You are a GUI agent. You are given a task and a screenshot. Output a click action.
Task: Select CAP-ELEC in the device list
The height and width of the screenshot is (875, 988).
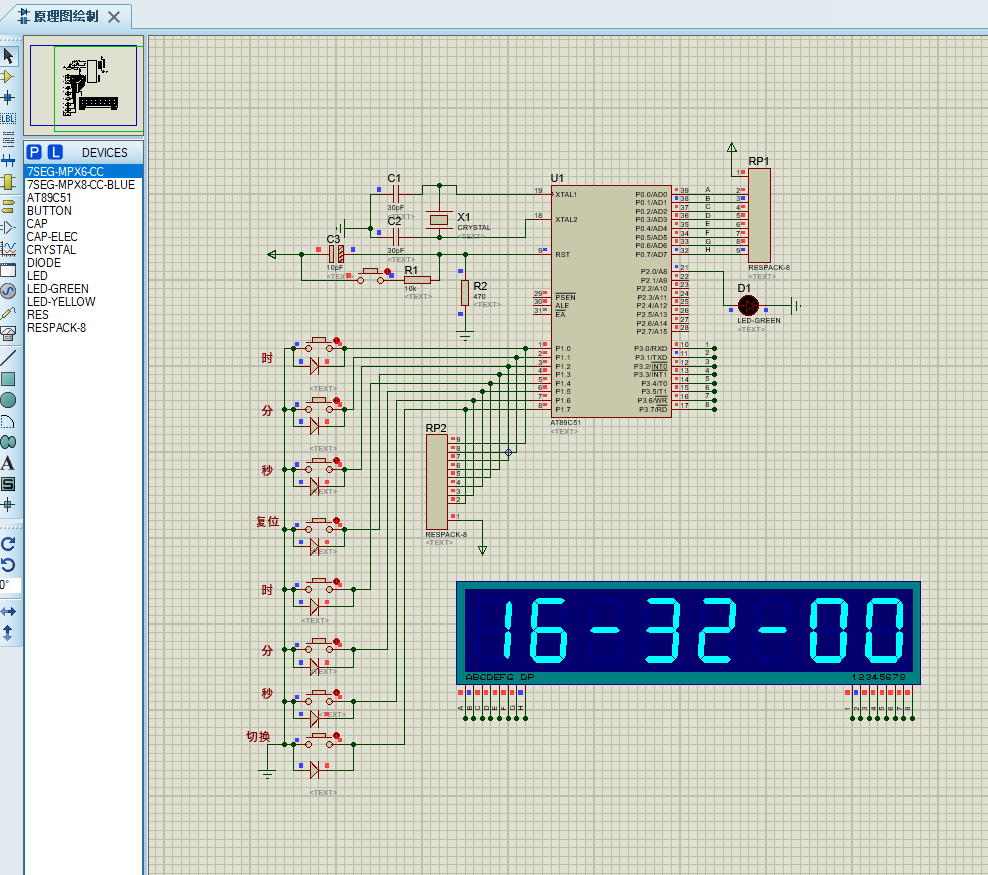pos(83,237)
